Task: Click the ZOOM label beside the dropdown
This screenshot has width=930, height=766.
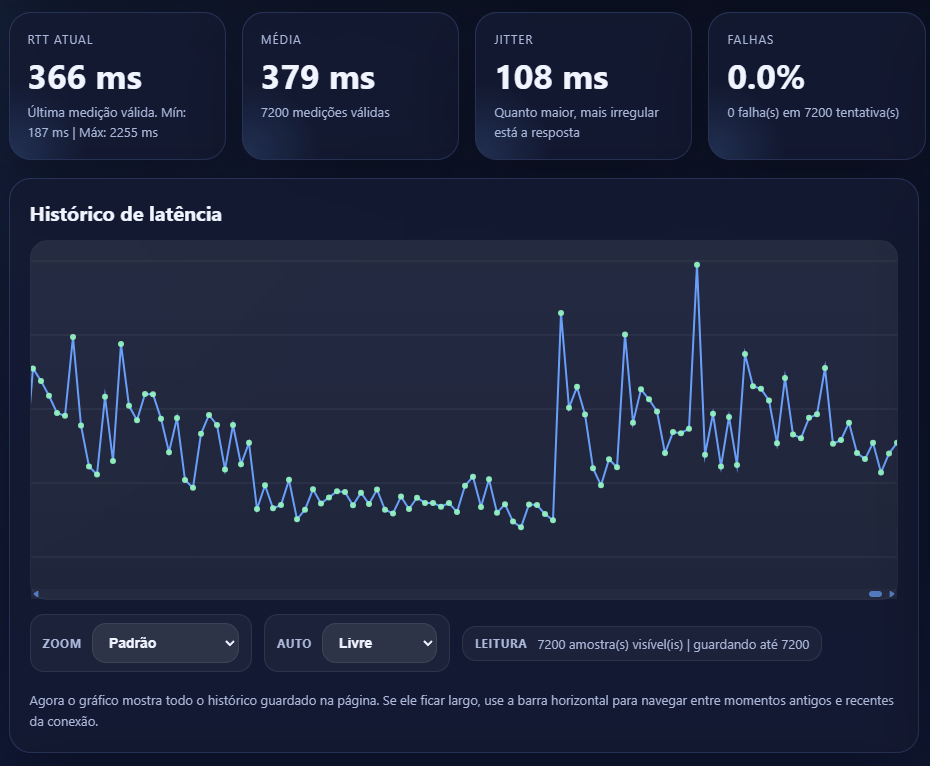Action: click(62, 643)
